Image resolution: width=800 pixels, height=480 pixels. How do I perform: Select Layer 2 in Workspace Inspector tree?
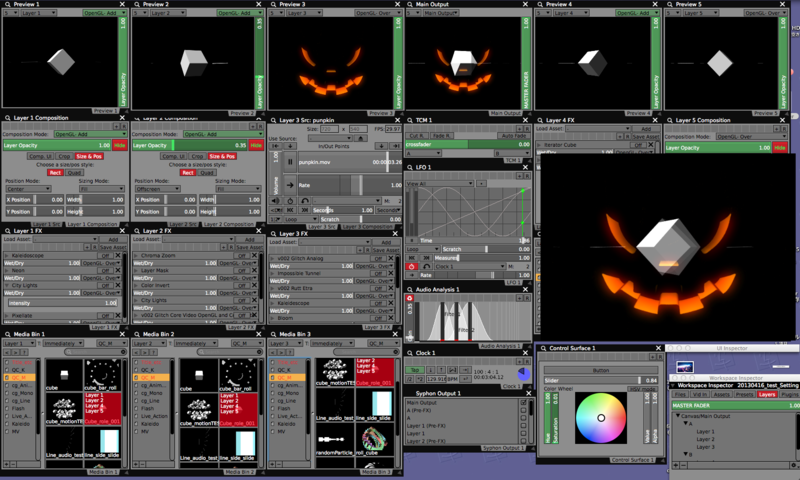point(706,439)
